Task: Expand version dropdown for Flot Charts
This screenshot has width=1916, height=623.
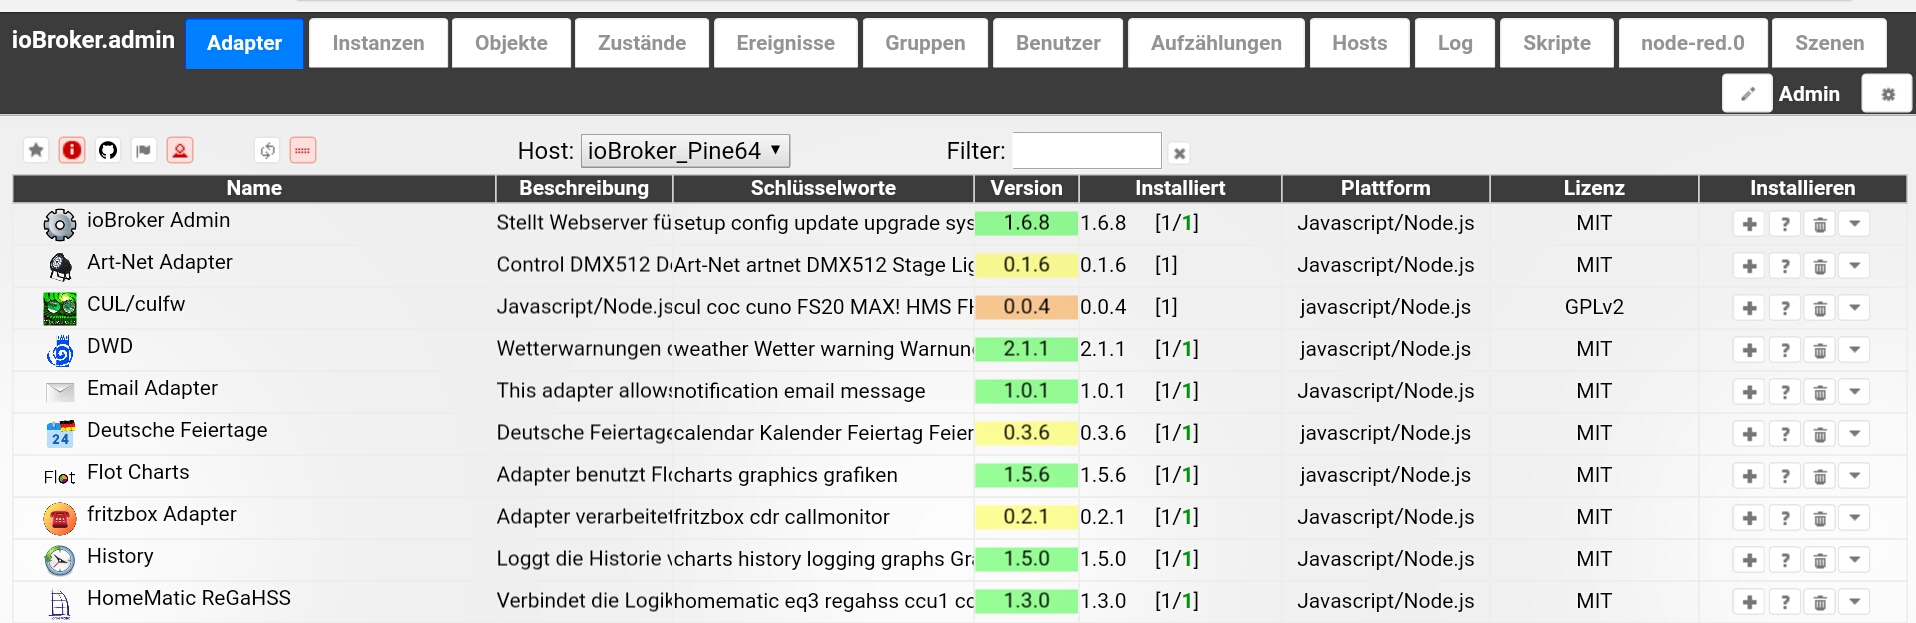Action: point(1855,476)
